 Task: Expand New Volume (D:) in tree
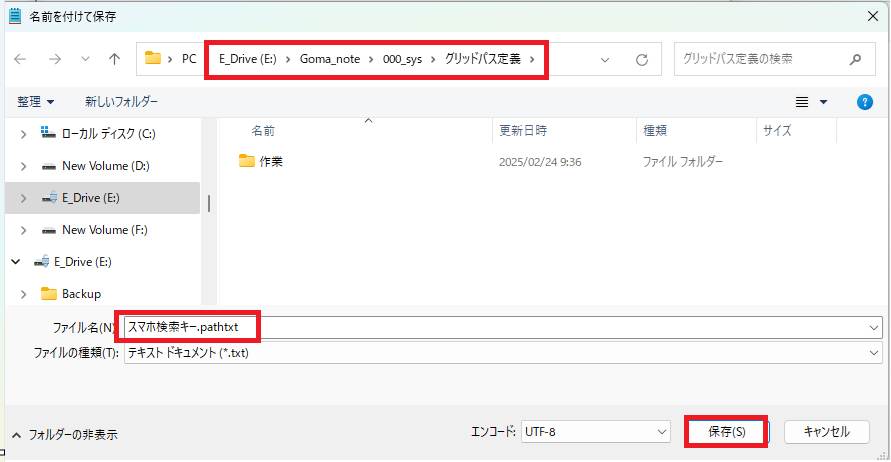tap(23, 166)
